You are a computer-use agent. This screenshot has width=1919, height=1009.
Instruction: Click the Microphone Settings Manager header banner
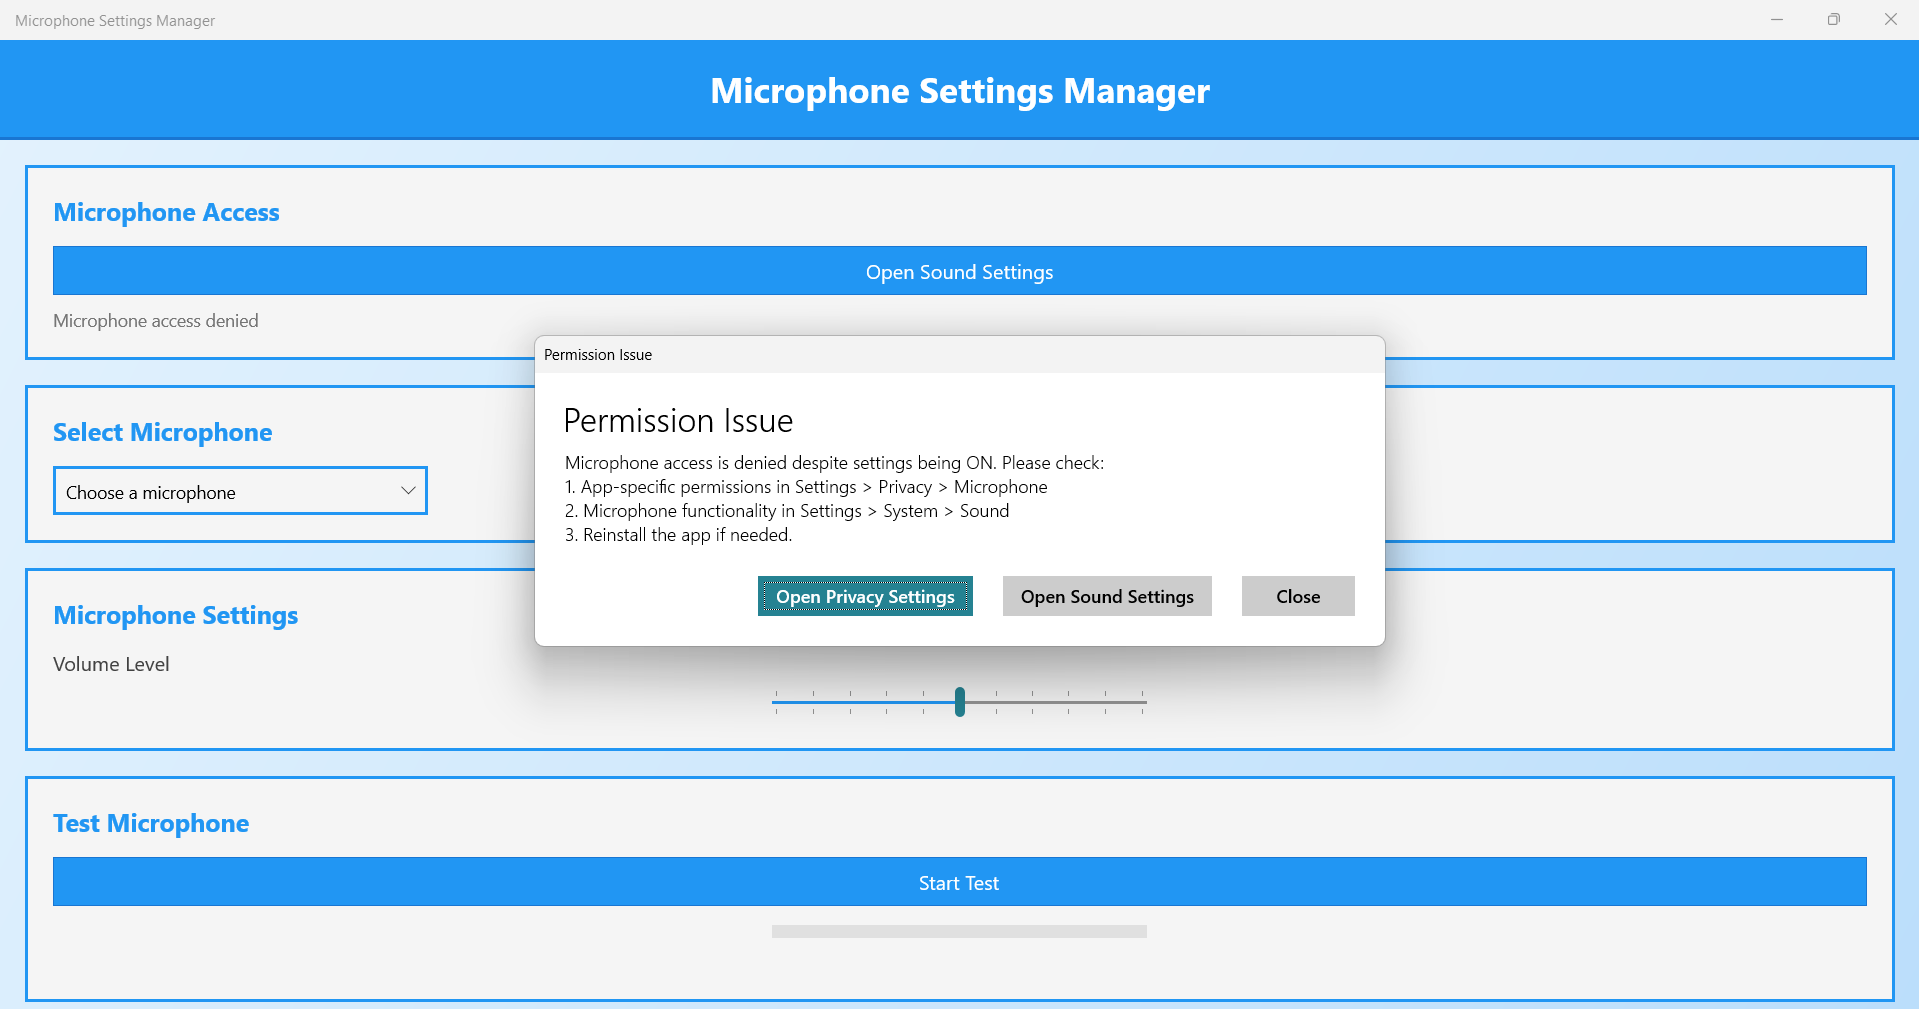coord(959,90)
